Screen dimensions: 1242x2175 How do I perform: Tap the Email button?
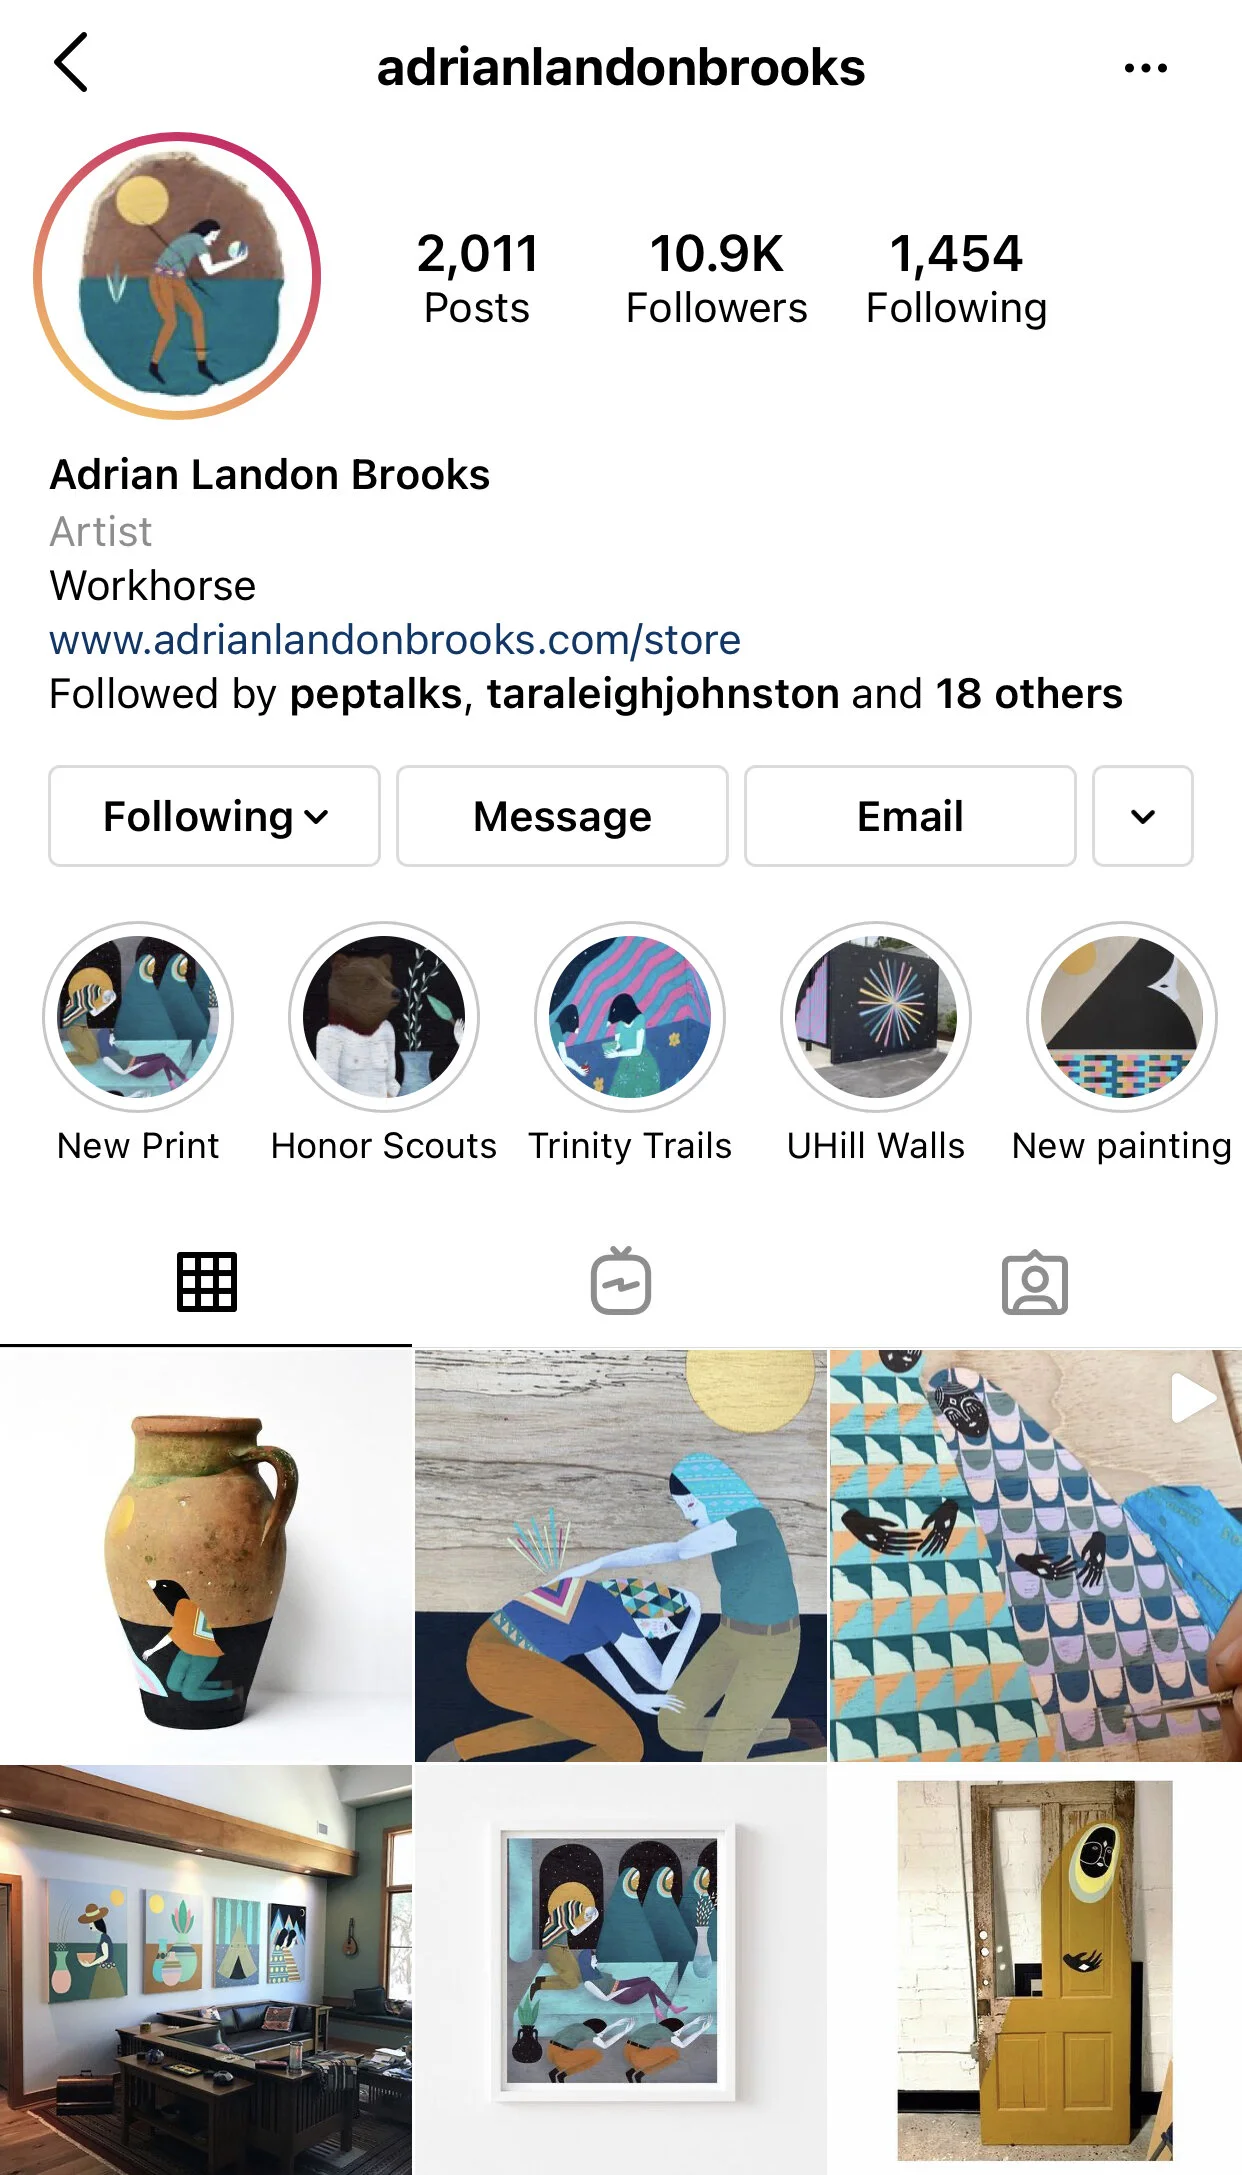[x=910, y=816]
